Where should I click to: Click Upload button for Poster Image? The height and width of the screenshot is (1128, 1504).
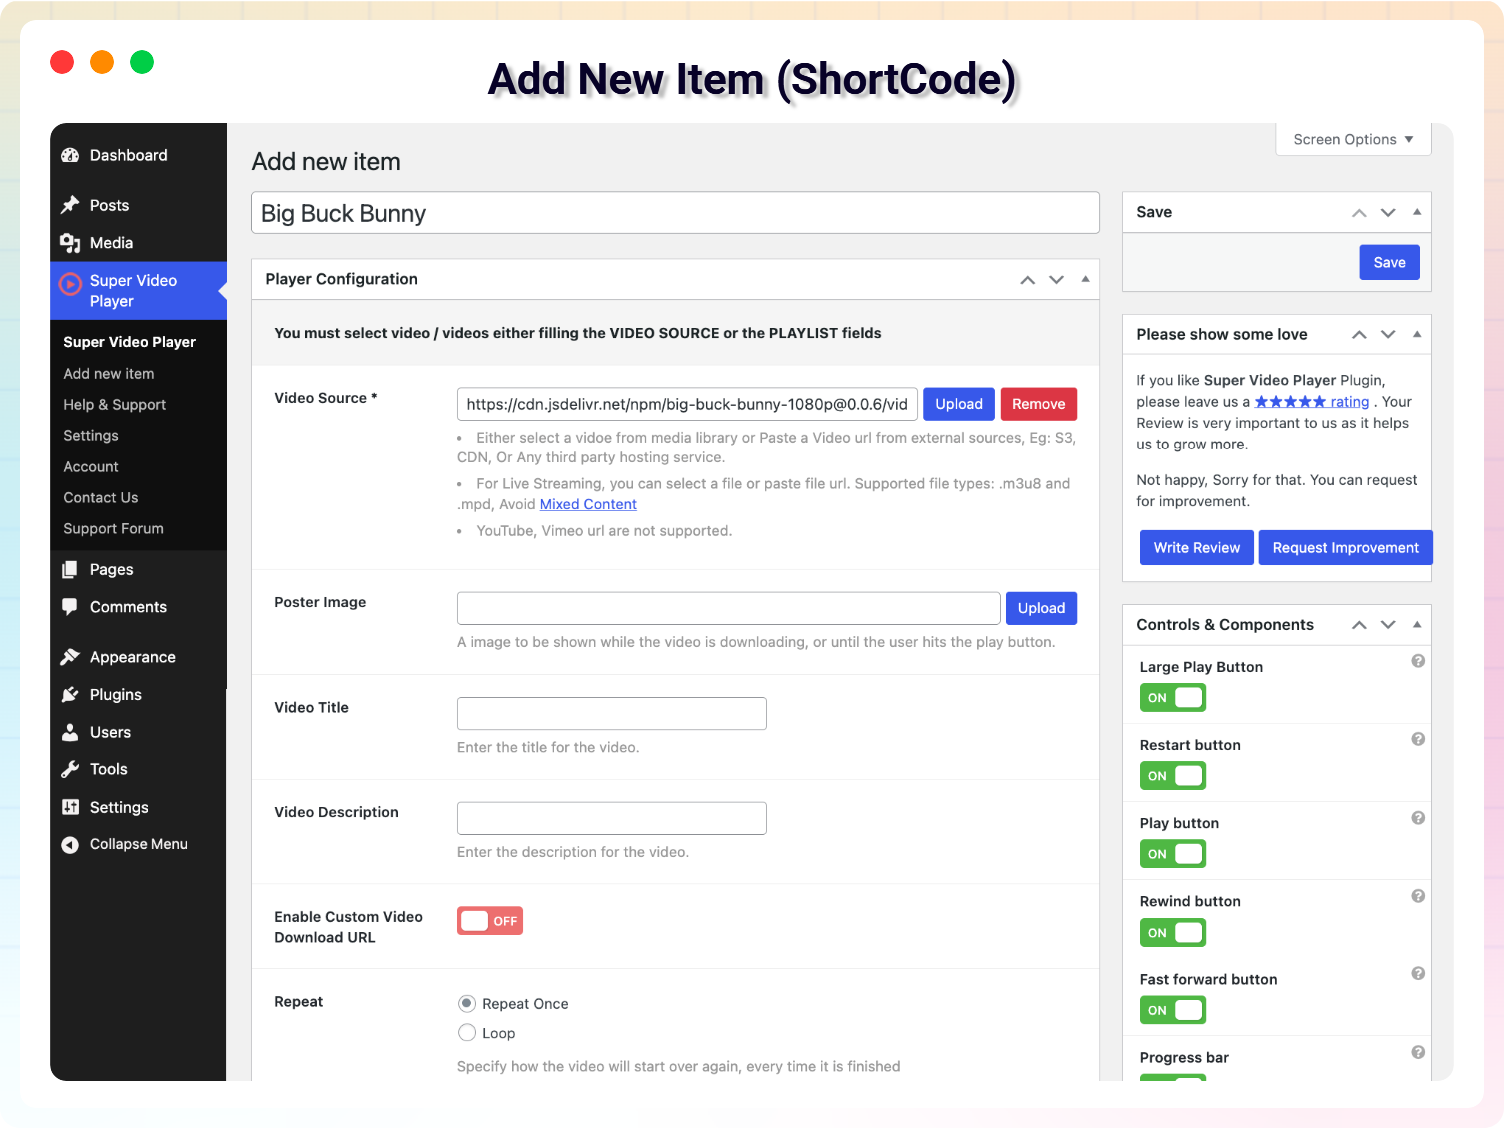1041,608
